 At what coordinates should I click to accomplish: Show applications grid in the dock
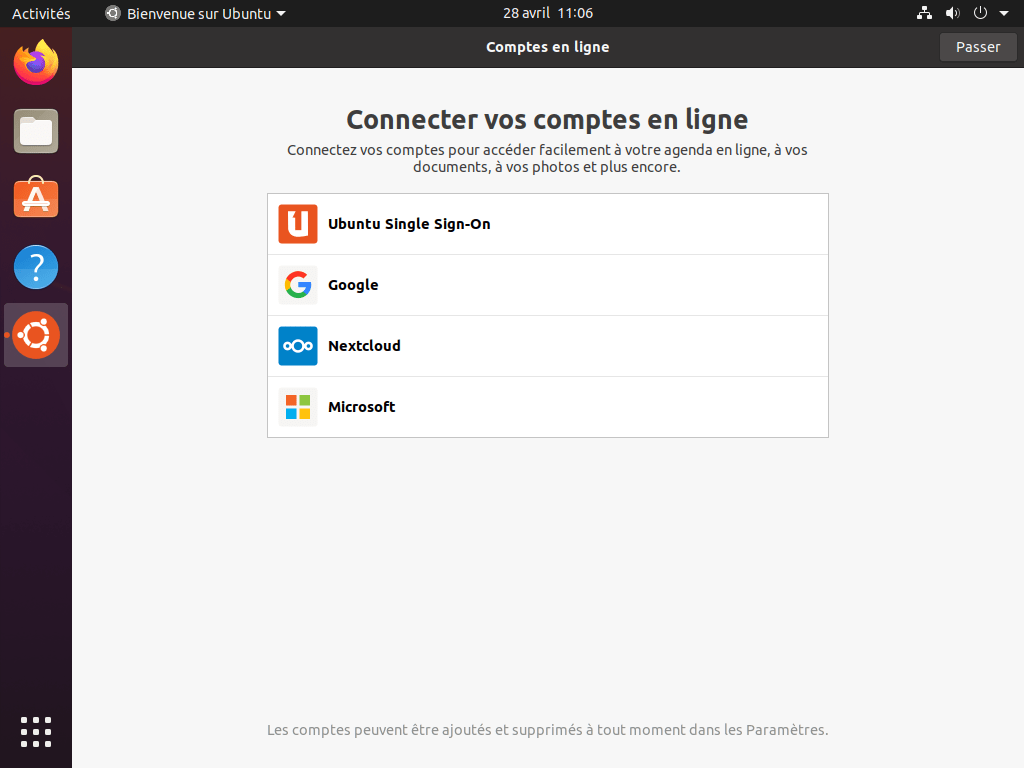tap(36, 731)
